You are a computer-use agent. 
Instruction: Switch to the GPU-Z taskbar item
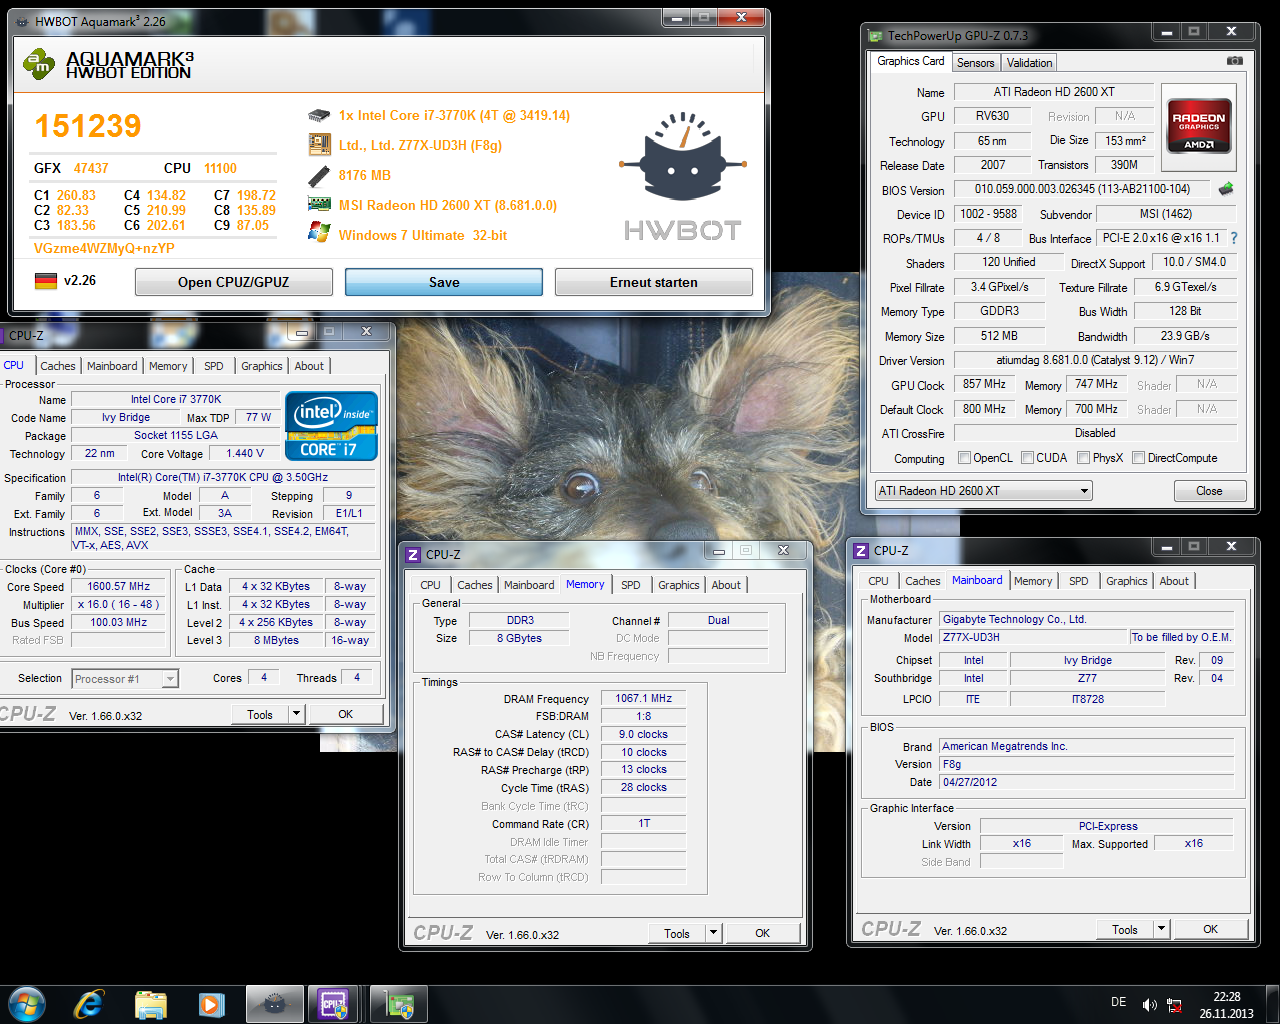click(399, 1004)
